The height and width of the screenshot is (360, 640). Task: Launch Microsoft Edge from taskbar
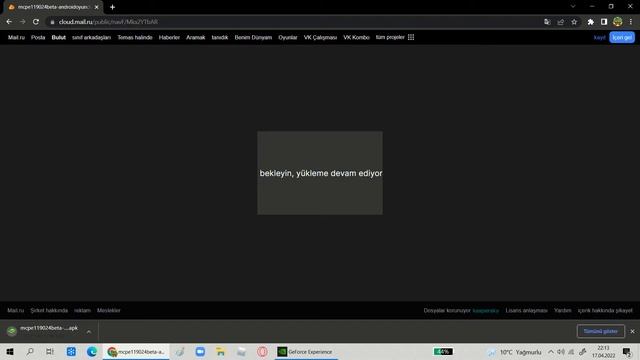(92, 351)
